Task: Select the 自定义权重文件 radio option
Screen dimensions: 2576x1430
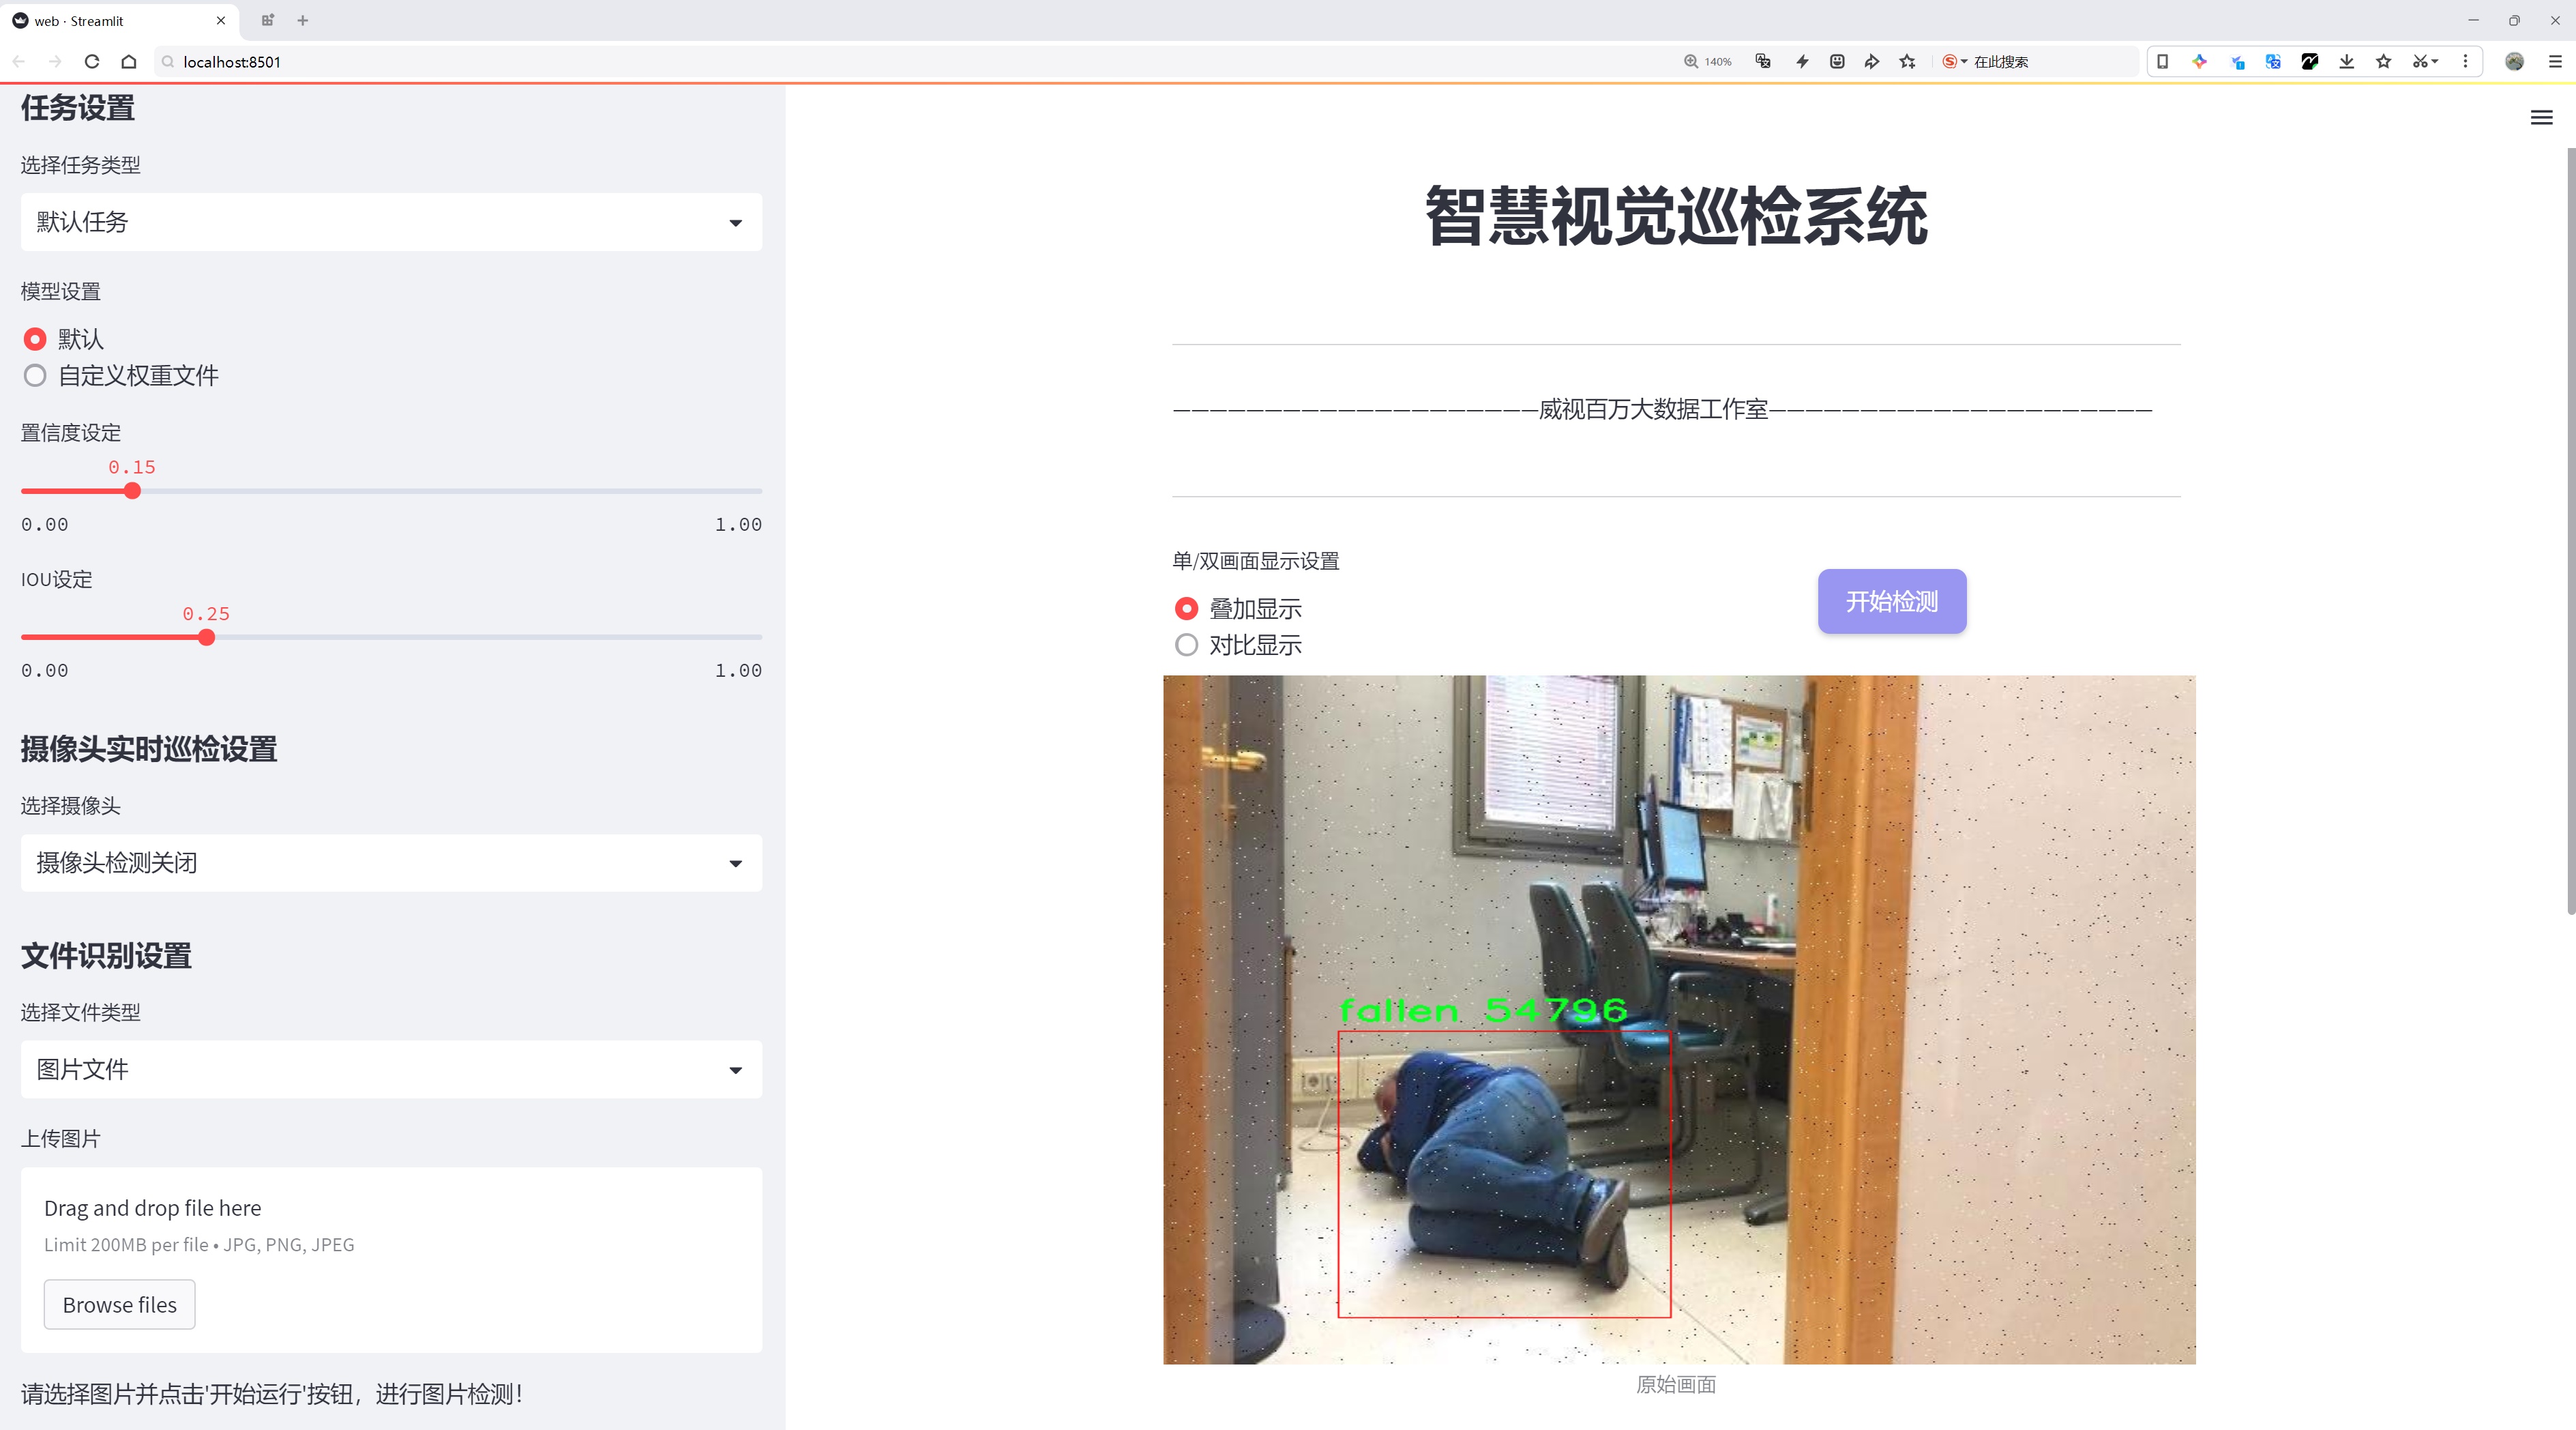Action: [x=35, y=376]
